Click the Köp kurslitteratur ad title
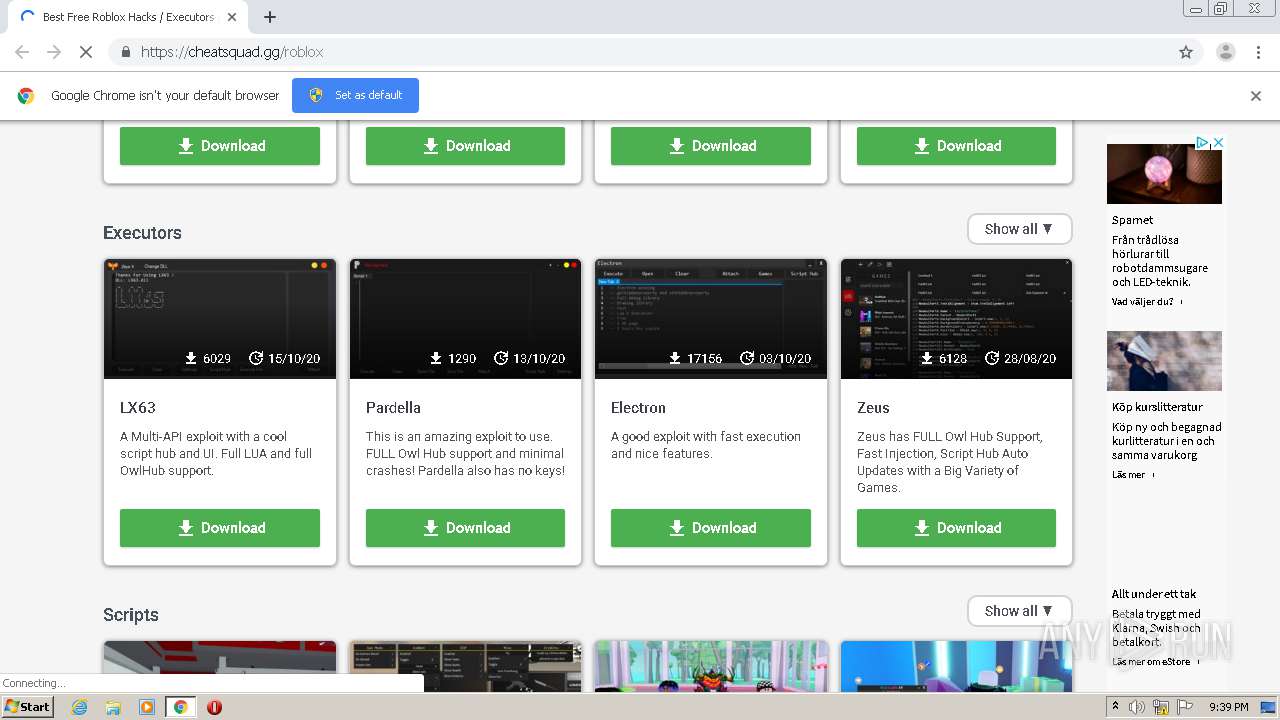The image size is (1280, 720). tap(1157, 407)
